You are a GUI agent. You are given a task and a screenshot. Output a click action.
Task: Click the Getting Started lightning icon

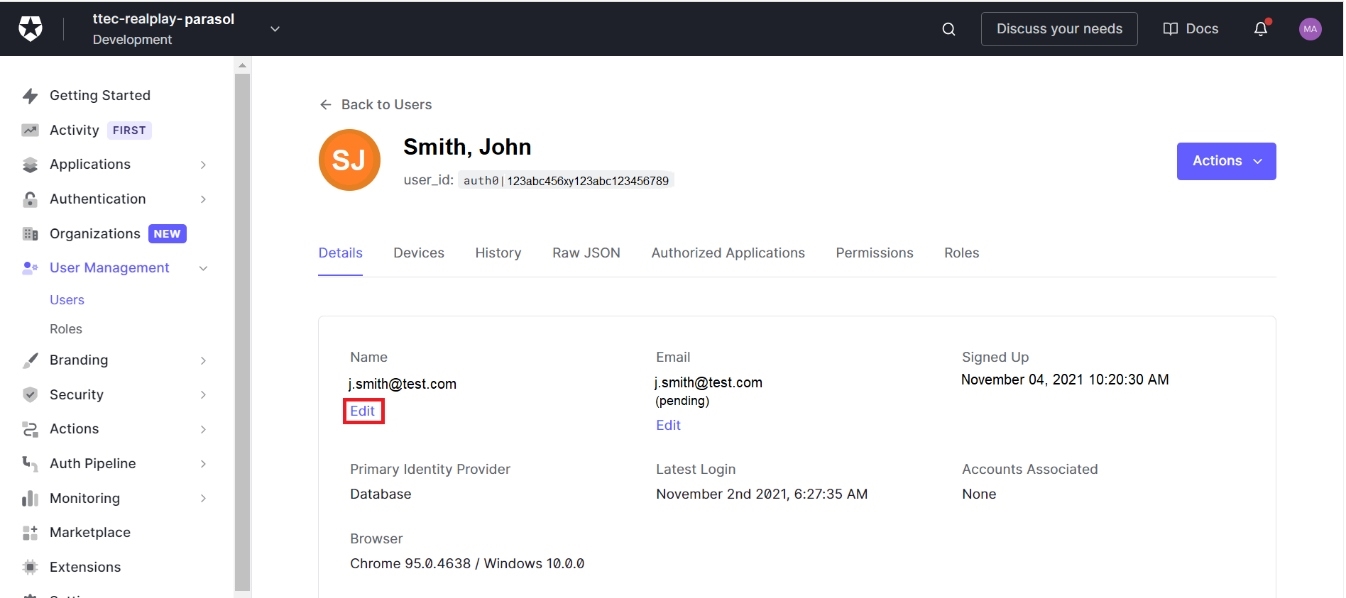30,96
